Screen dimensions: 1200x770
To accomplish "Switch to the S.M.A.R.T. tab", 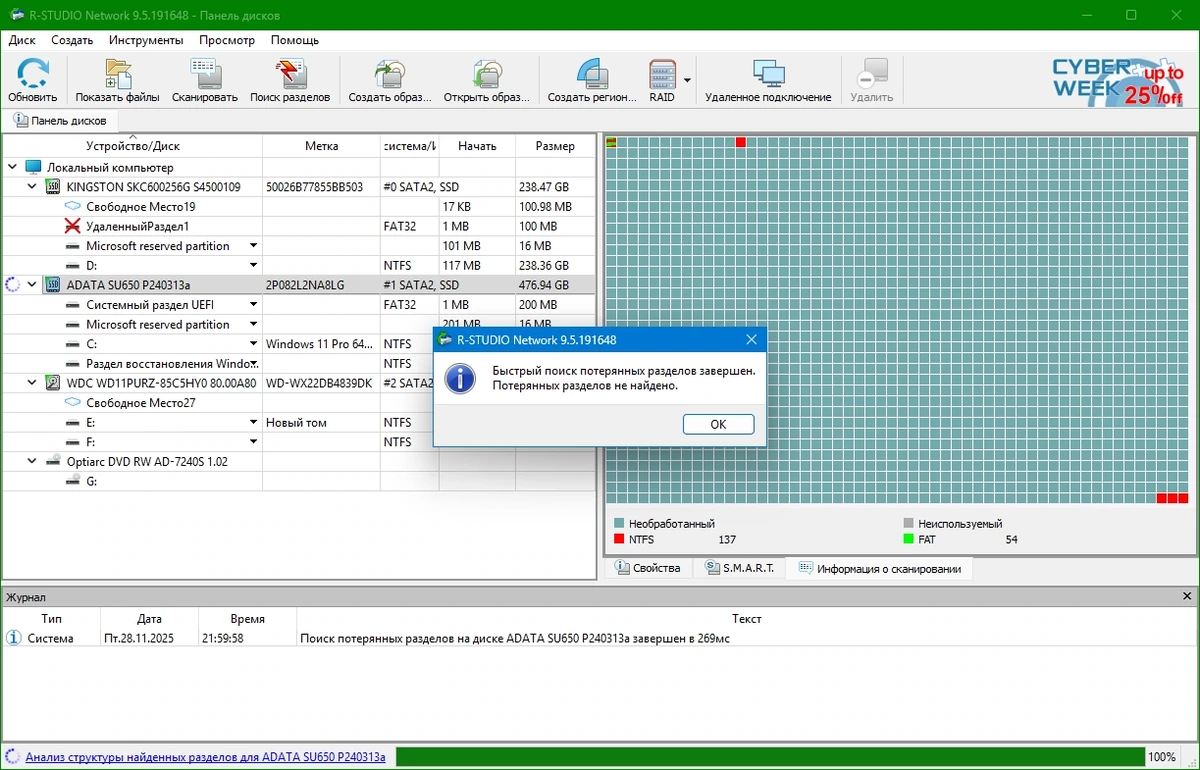I will click(740, 568).
